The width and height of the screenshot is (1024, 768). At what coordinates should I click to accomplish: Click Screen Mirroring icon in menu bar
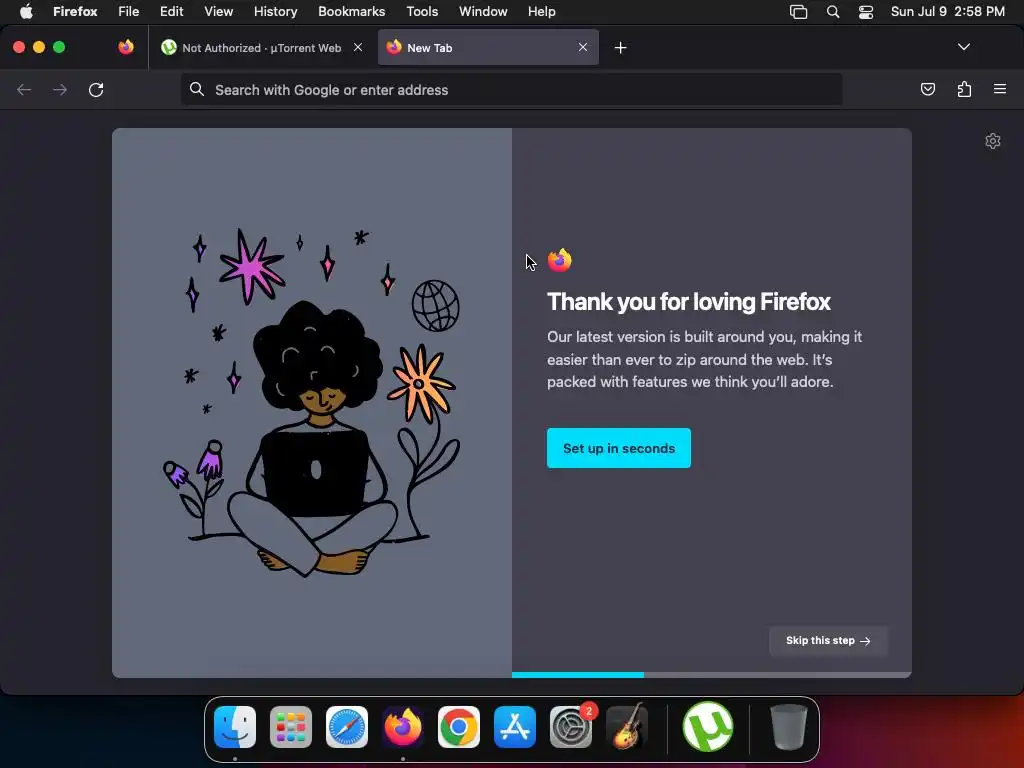tap(798, 12)
